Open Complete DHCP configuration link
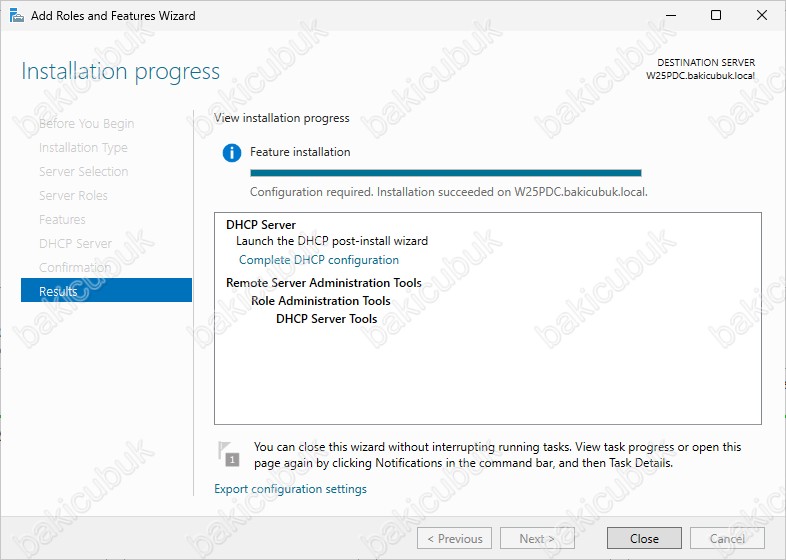 click(x=318, y=260)
